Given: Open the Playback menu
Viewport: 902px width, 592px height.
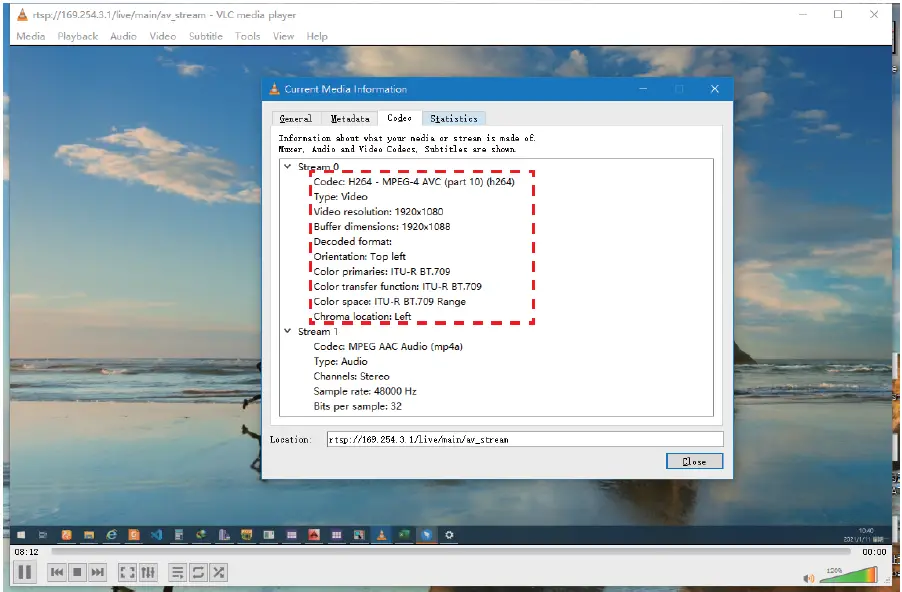Looking at the screenshot, I should (x=78, y=36).
